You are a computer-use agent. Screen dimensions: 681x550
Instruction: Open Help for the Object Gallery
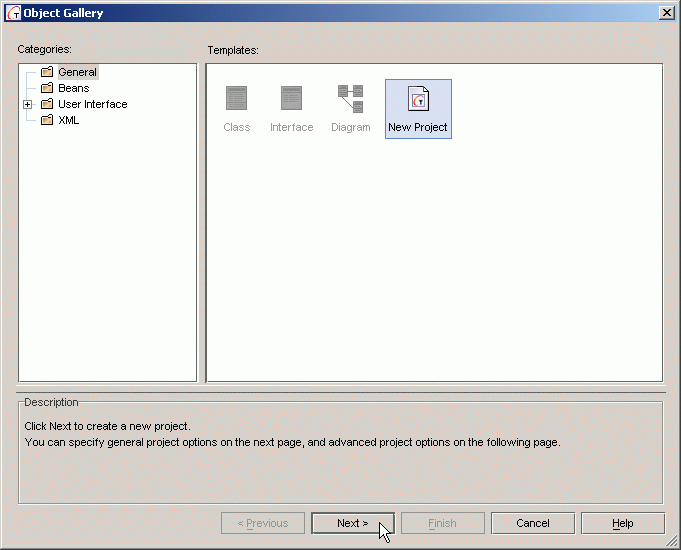tap(622, 523)
